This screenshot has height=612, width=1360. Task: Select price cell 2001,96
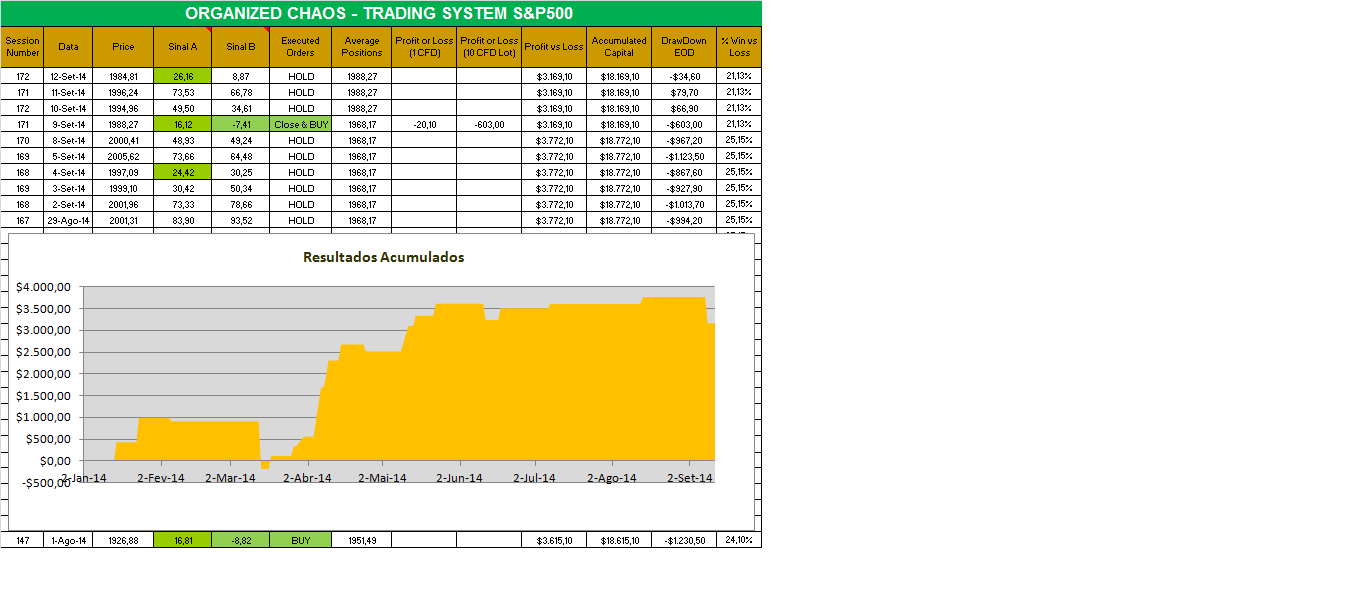pos(123,204)
